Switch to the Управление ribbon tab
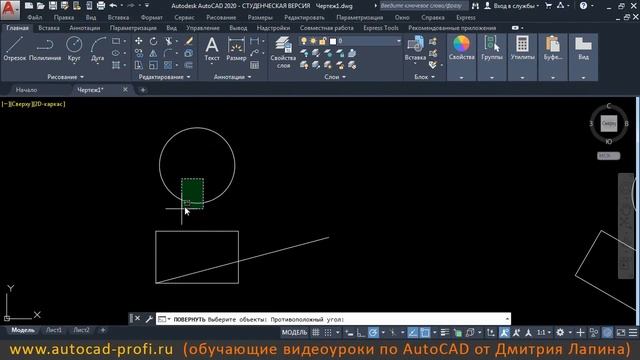The width and height of the screenshot is (640, 360). [202, 28]
